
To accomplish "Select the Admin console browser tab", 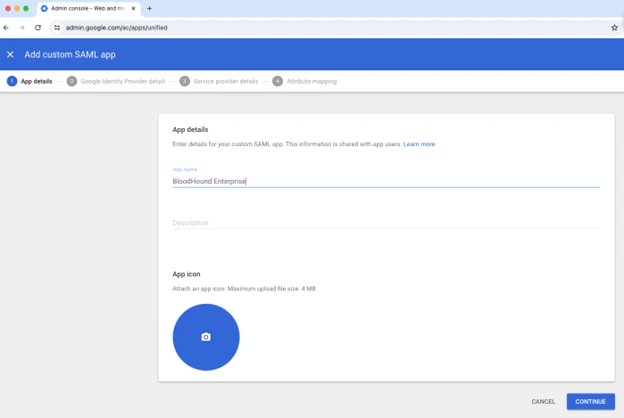I will coord(88,8).
